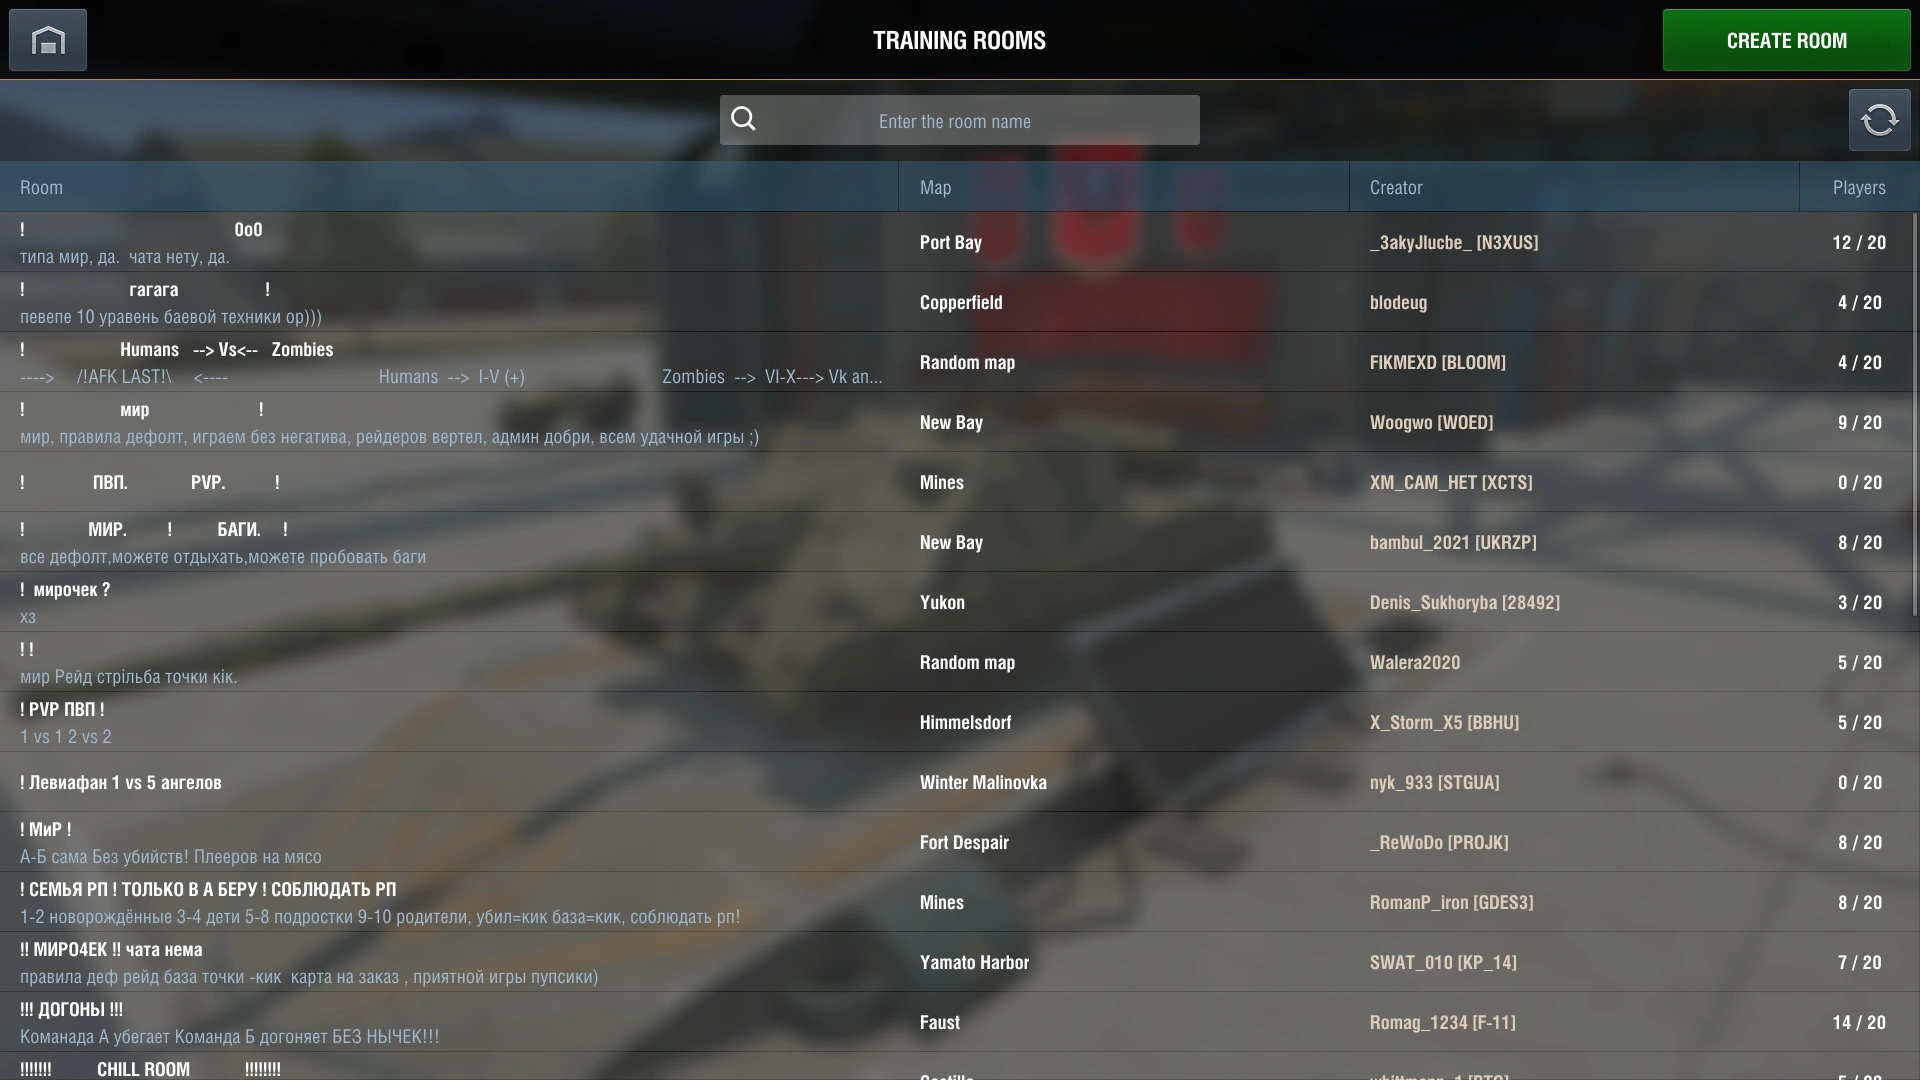
Task: Create a new training room
Action: (1786, 40)
